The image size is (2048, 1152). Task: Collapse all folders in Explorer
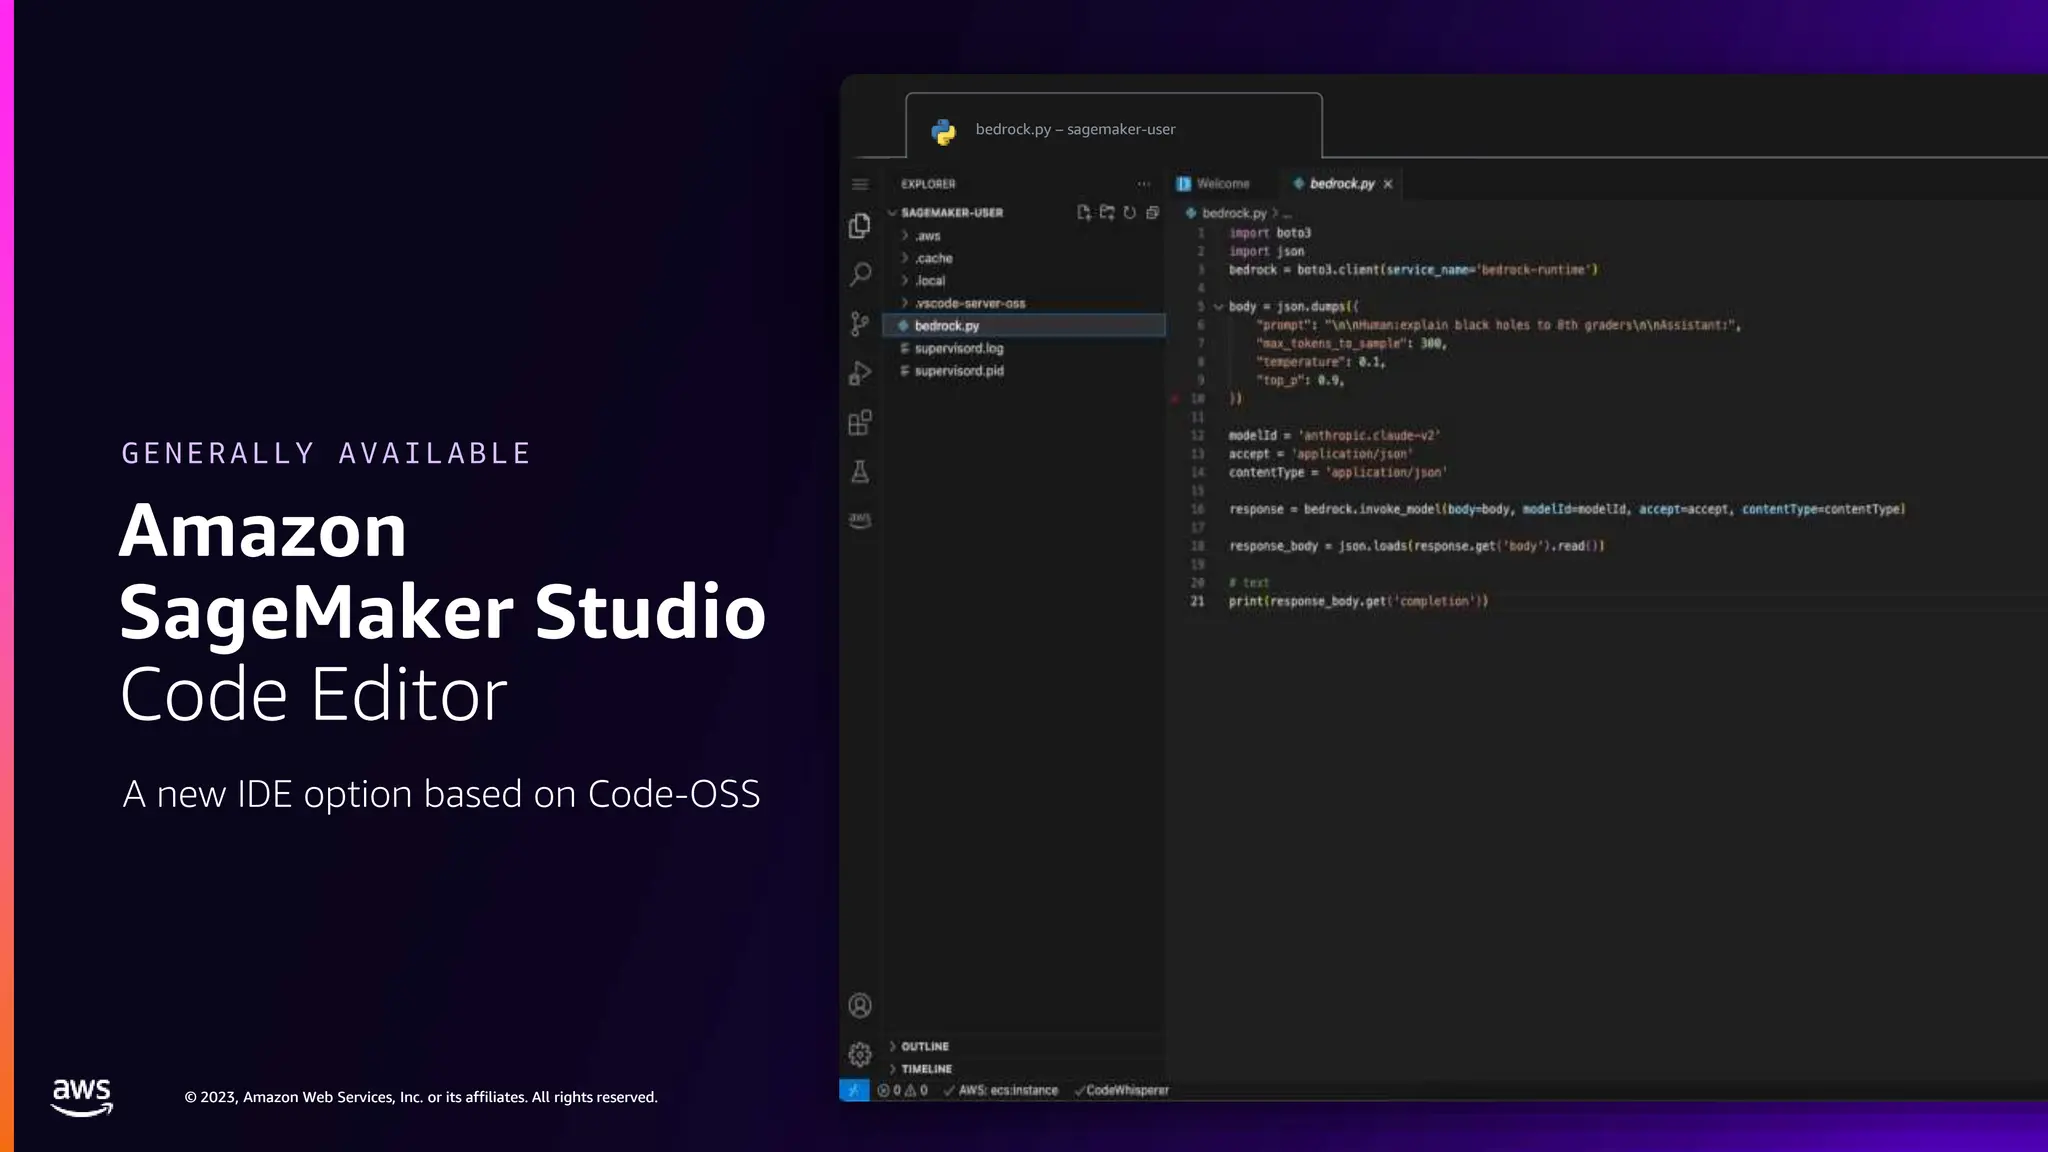[x=1152, y=212]
